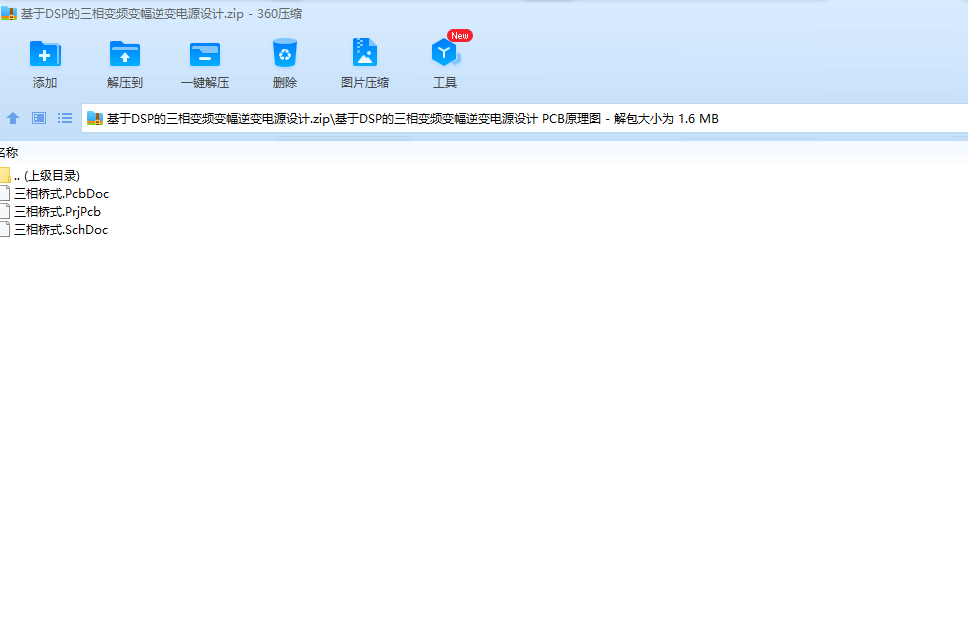Click the file icon for 三相桥式.PrjPcb
968x637 pixels.
click(x=5, y=211)
